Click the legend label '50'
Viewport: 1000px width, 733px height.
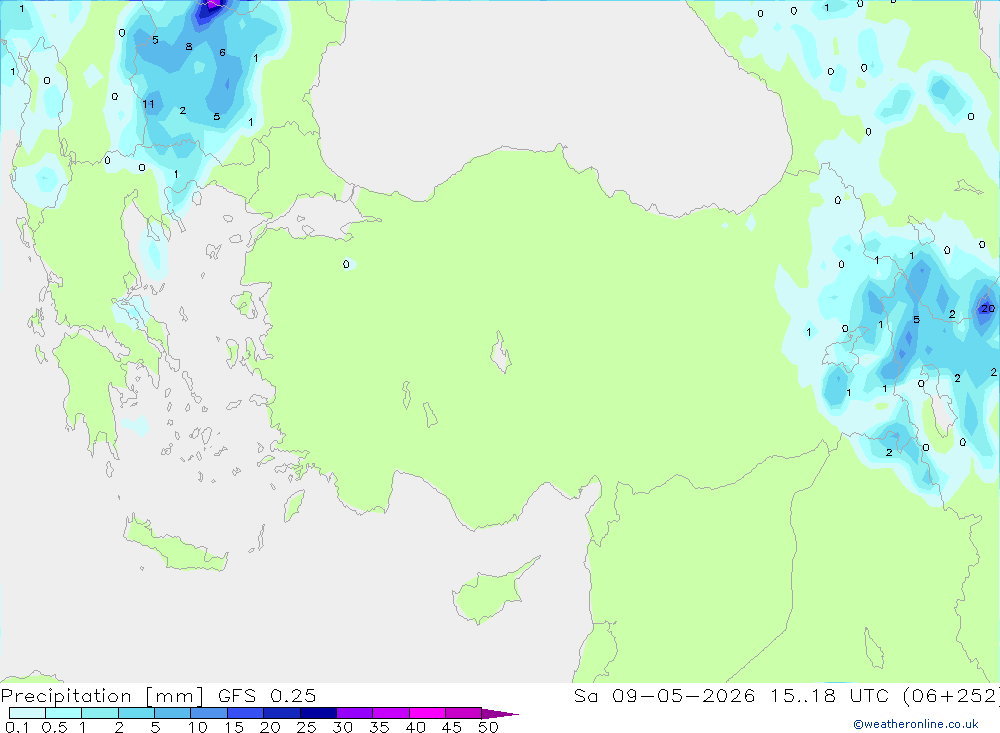488,727
